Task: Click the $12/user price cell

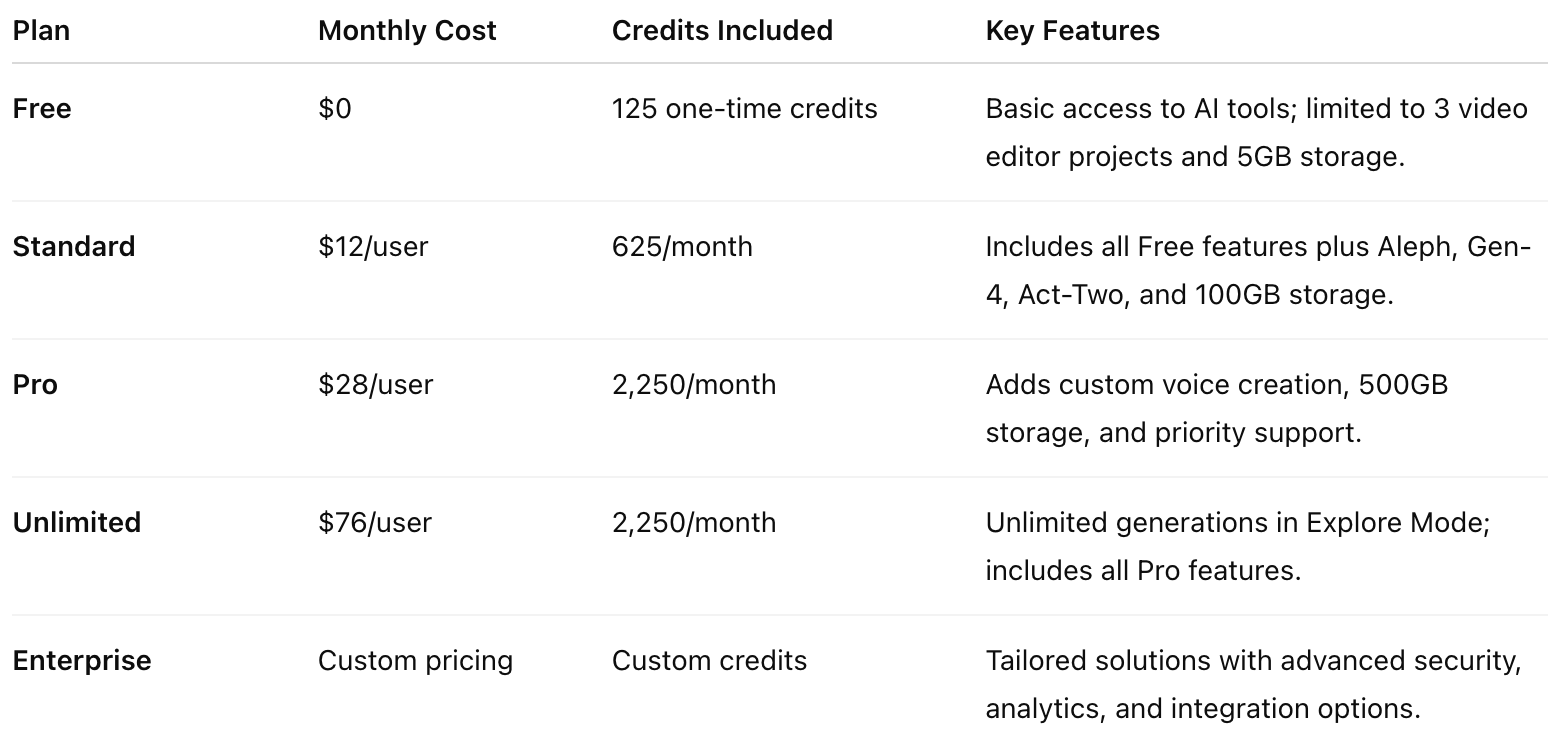Action: pos(373,246)
